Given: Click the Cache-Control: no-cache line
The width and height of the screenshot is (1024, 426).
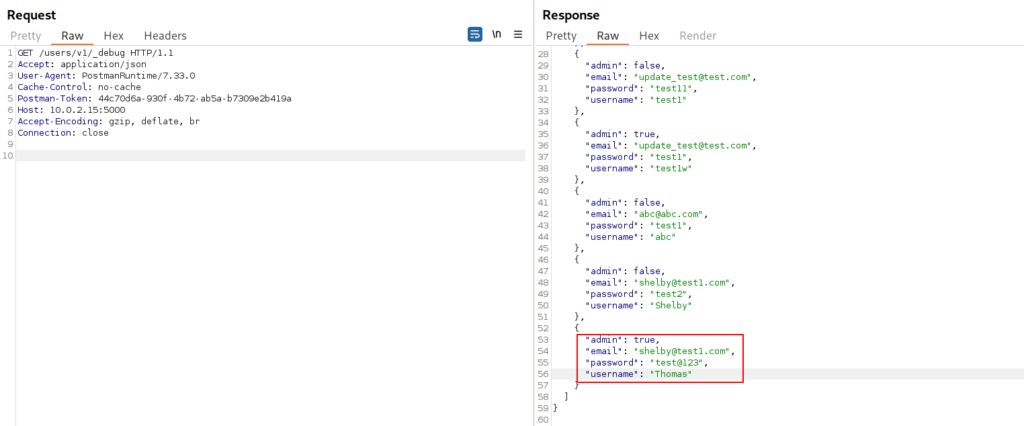Looking at the screenshot, I should [x=79, y=87].
